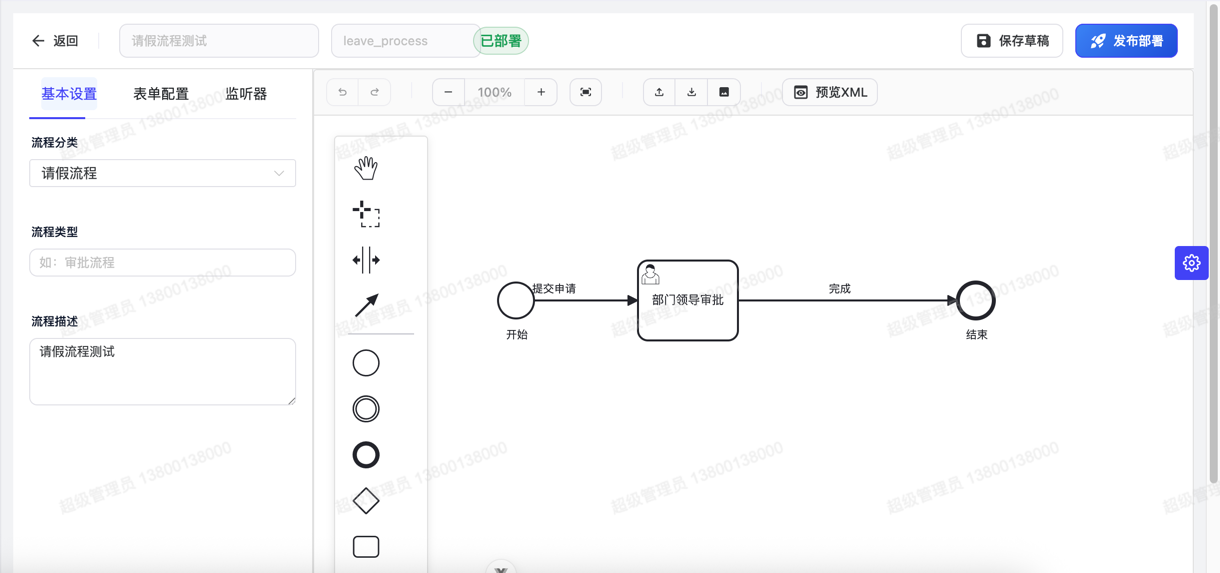1220x573 pixels.
Task: Click 发布部署 button
Action: (x=1126, y=41)
